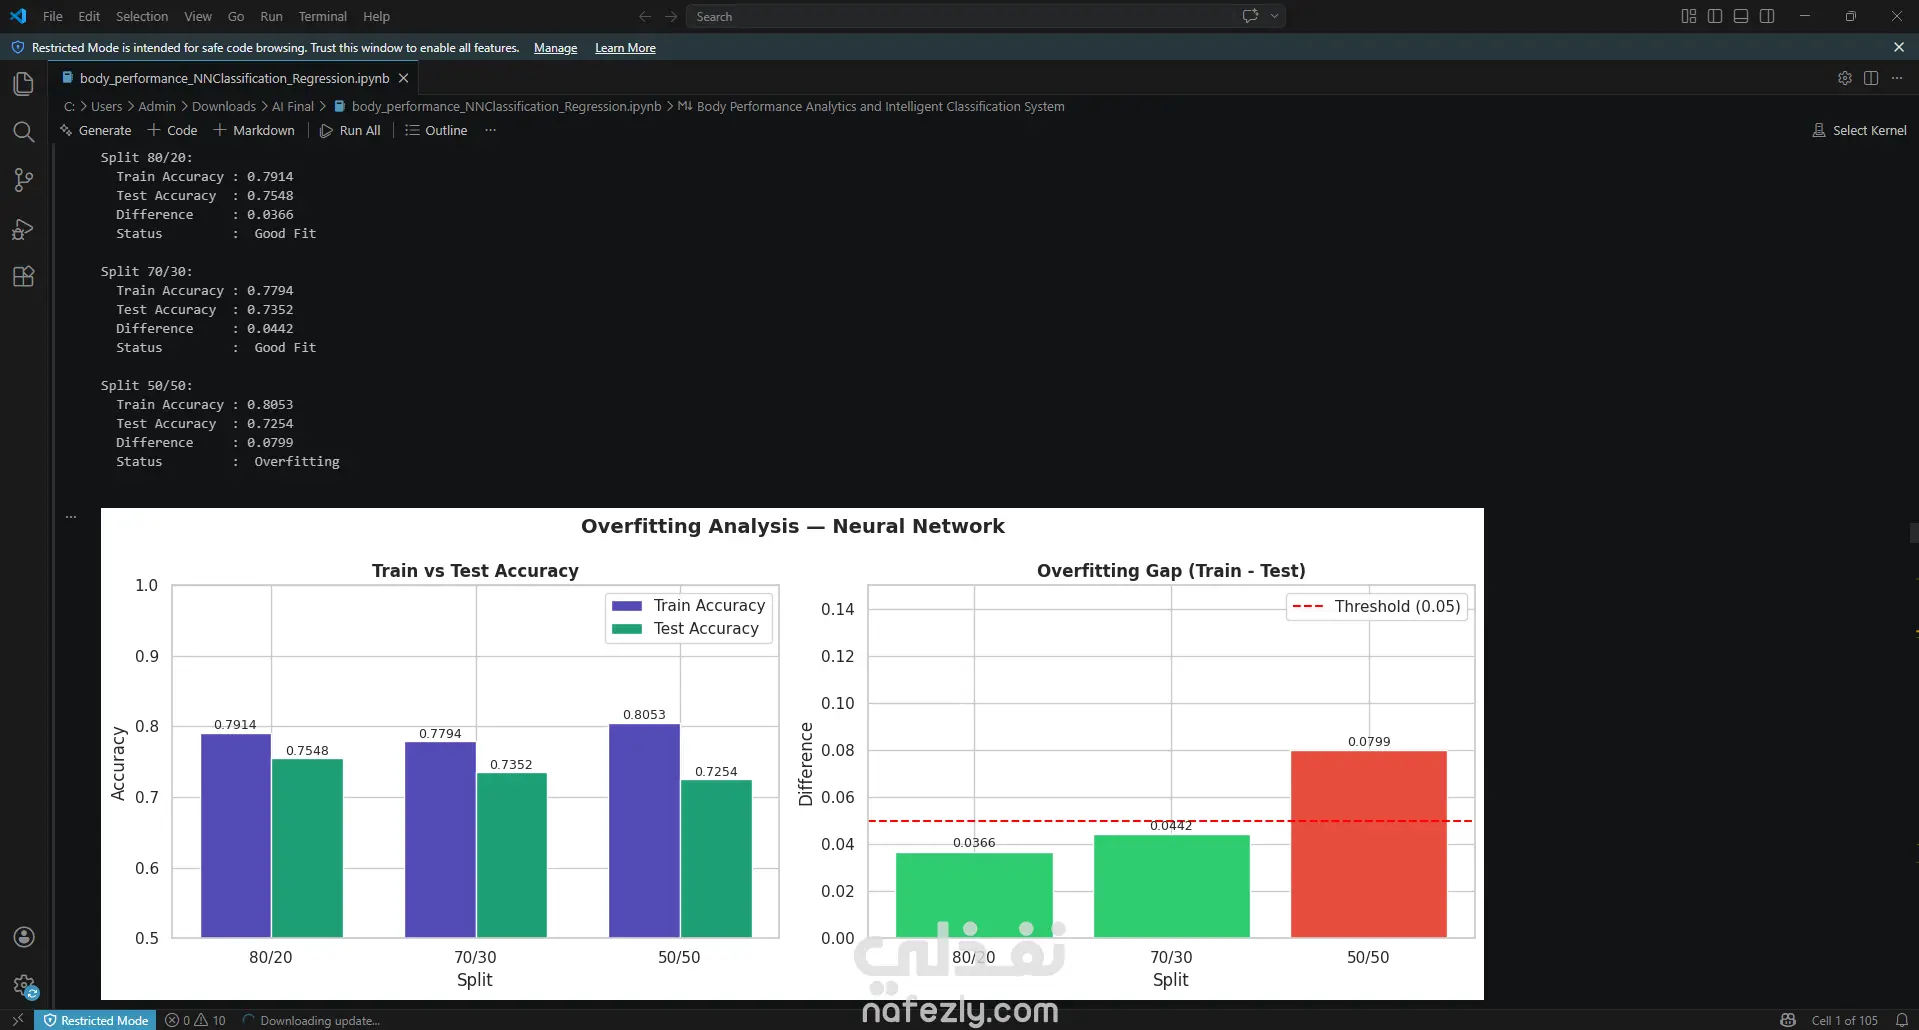The width and height of the screenshot is (1919, 1030).
Task: Open Manage gear in activity bar
Action: [24, 987]
